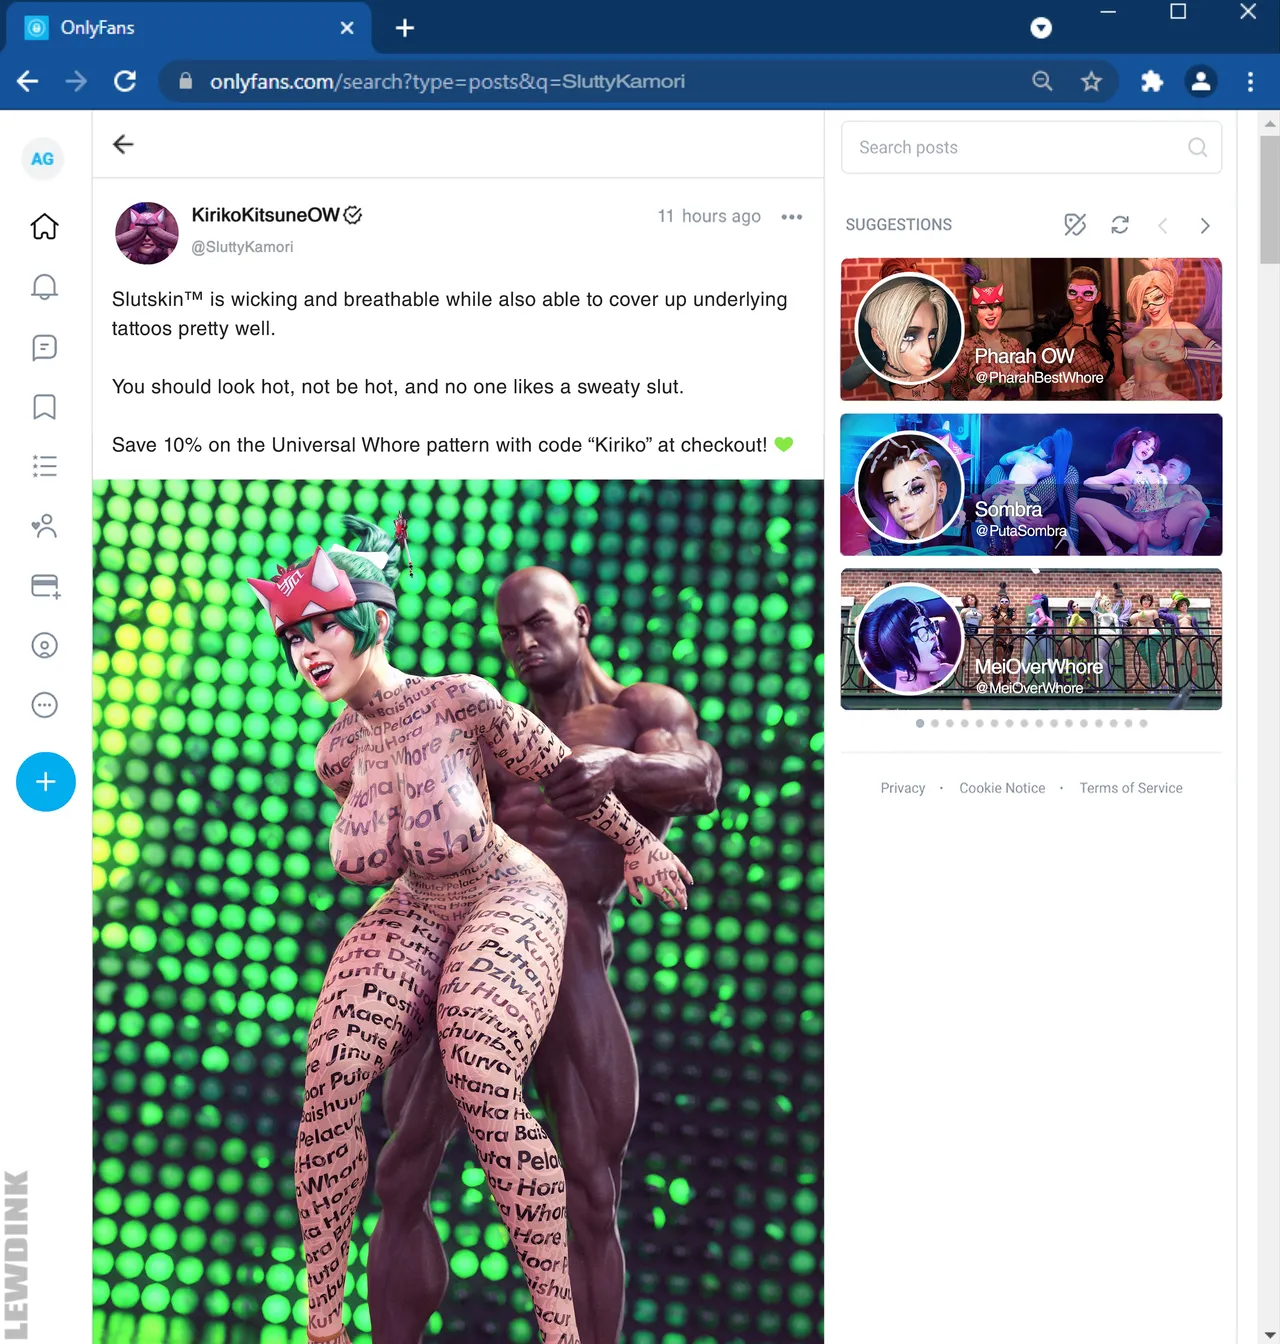Refresh the Suggestions list

tap(1120, 225)
